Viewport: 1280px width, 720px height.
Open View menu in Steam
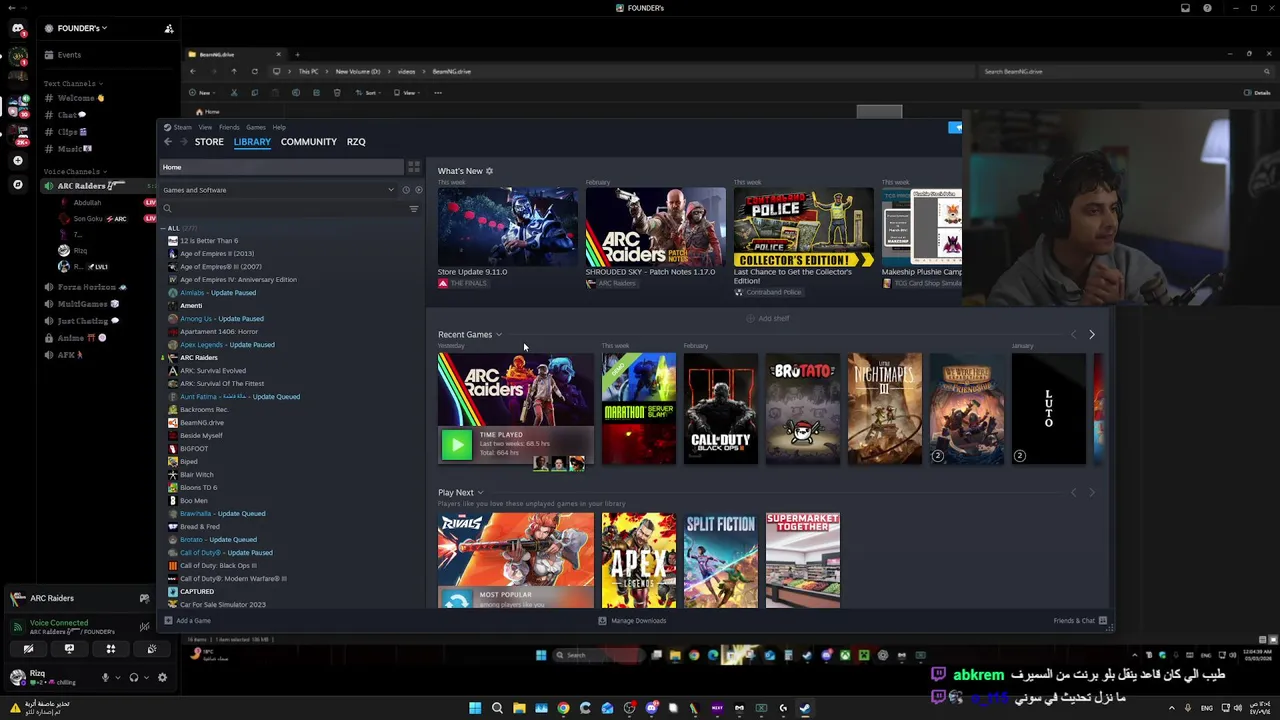205,127
